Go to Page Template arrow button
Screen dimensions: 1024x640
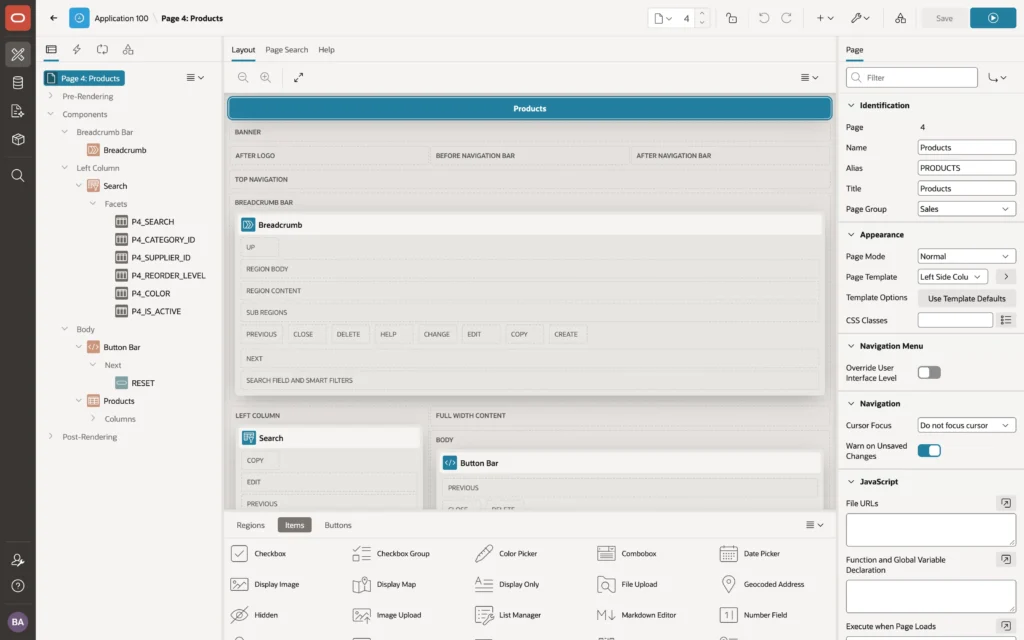(1006, 277)
